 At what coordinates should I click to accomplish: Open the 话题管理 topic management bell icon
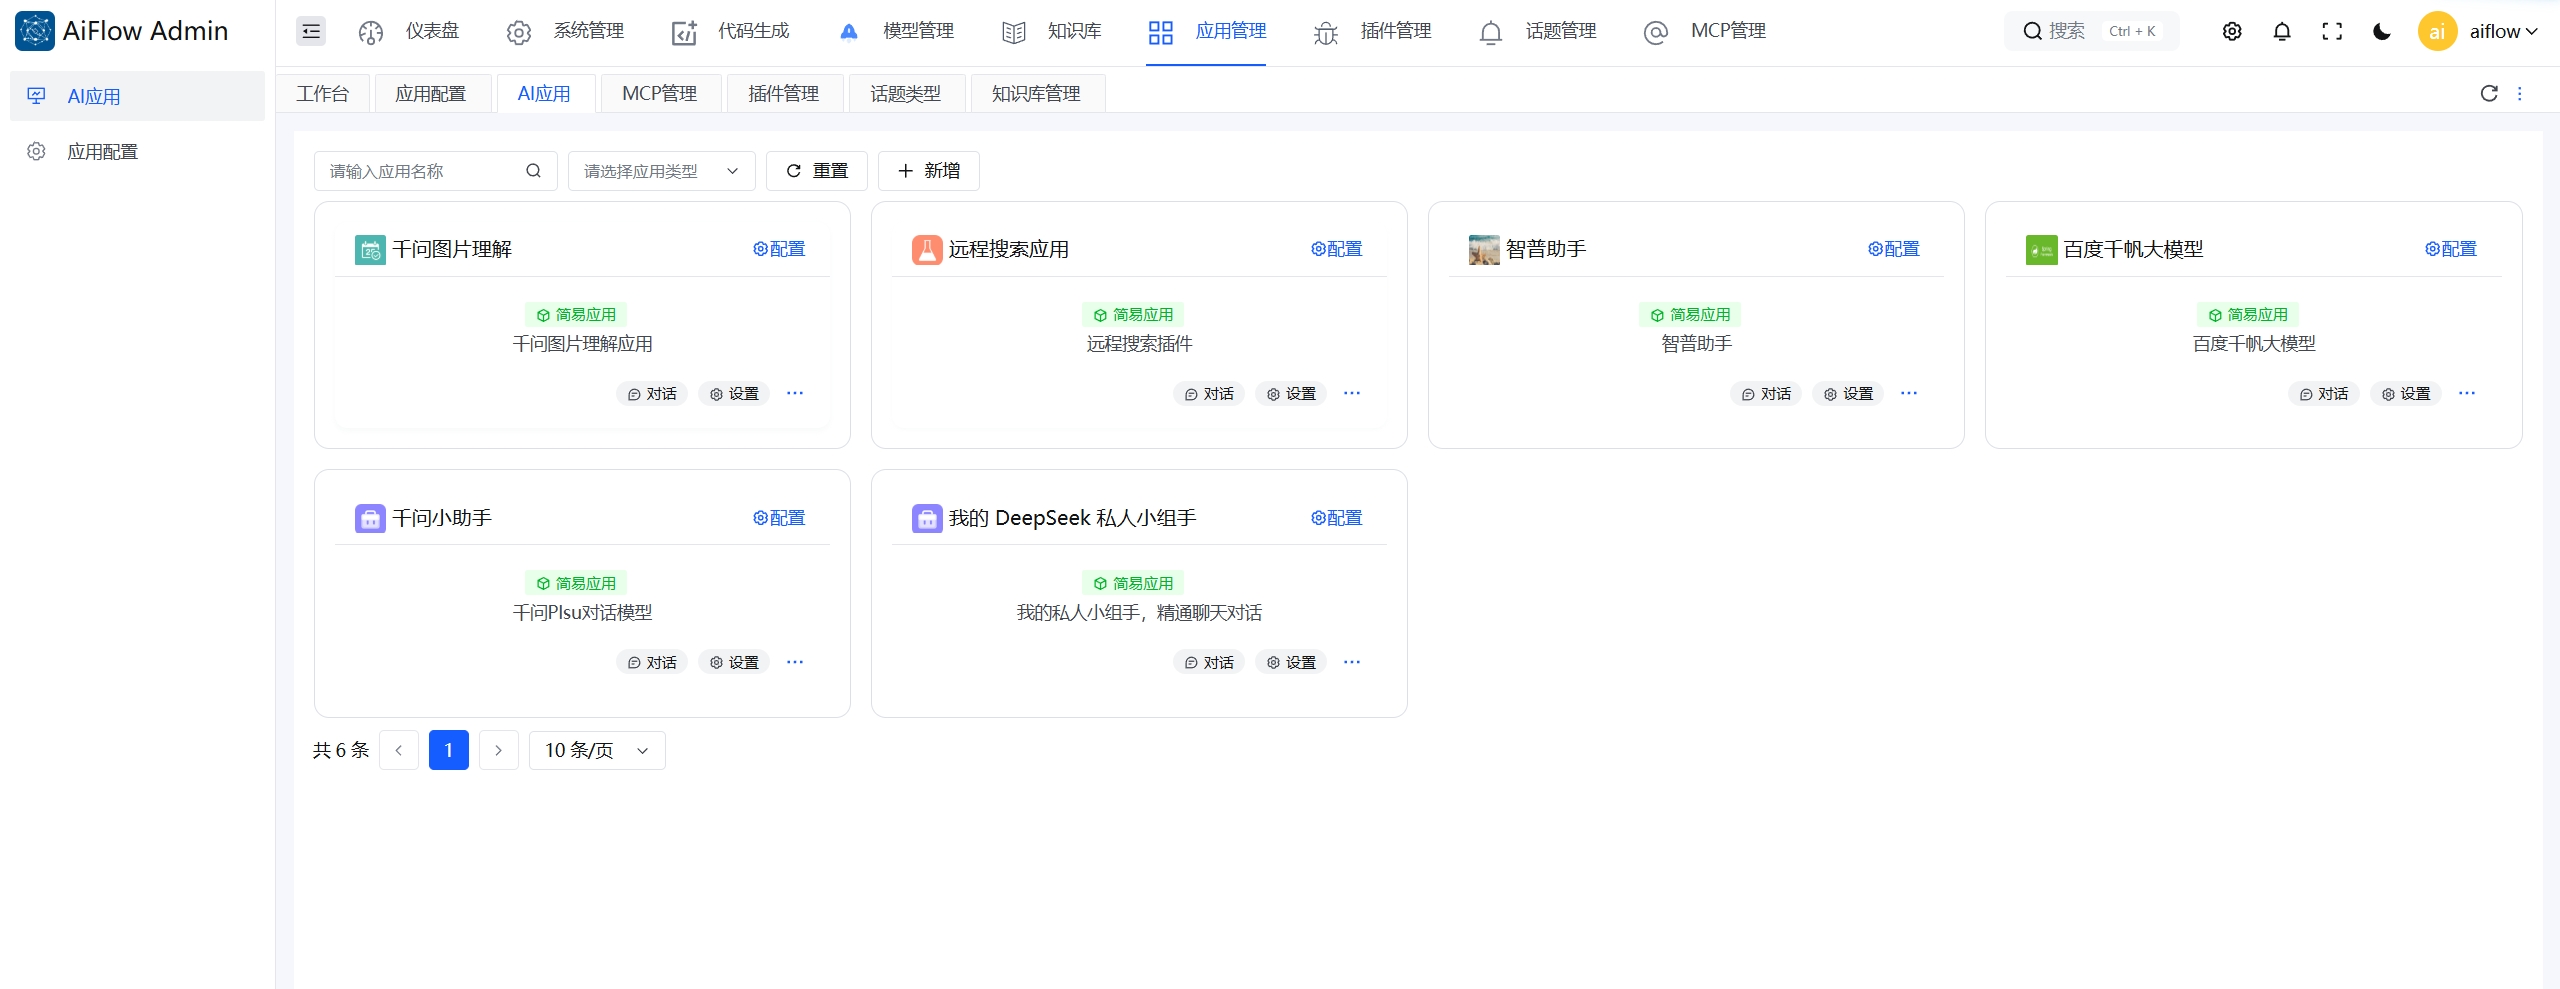[x=1489, y=31]
